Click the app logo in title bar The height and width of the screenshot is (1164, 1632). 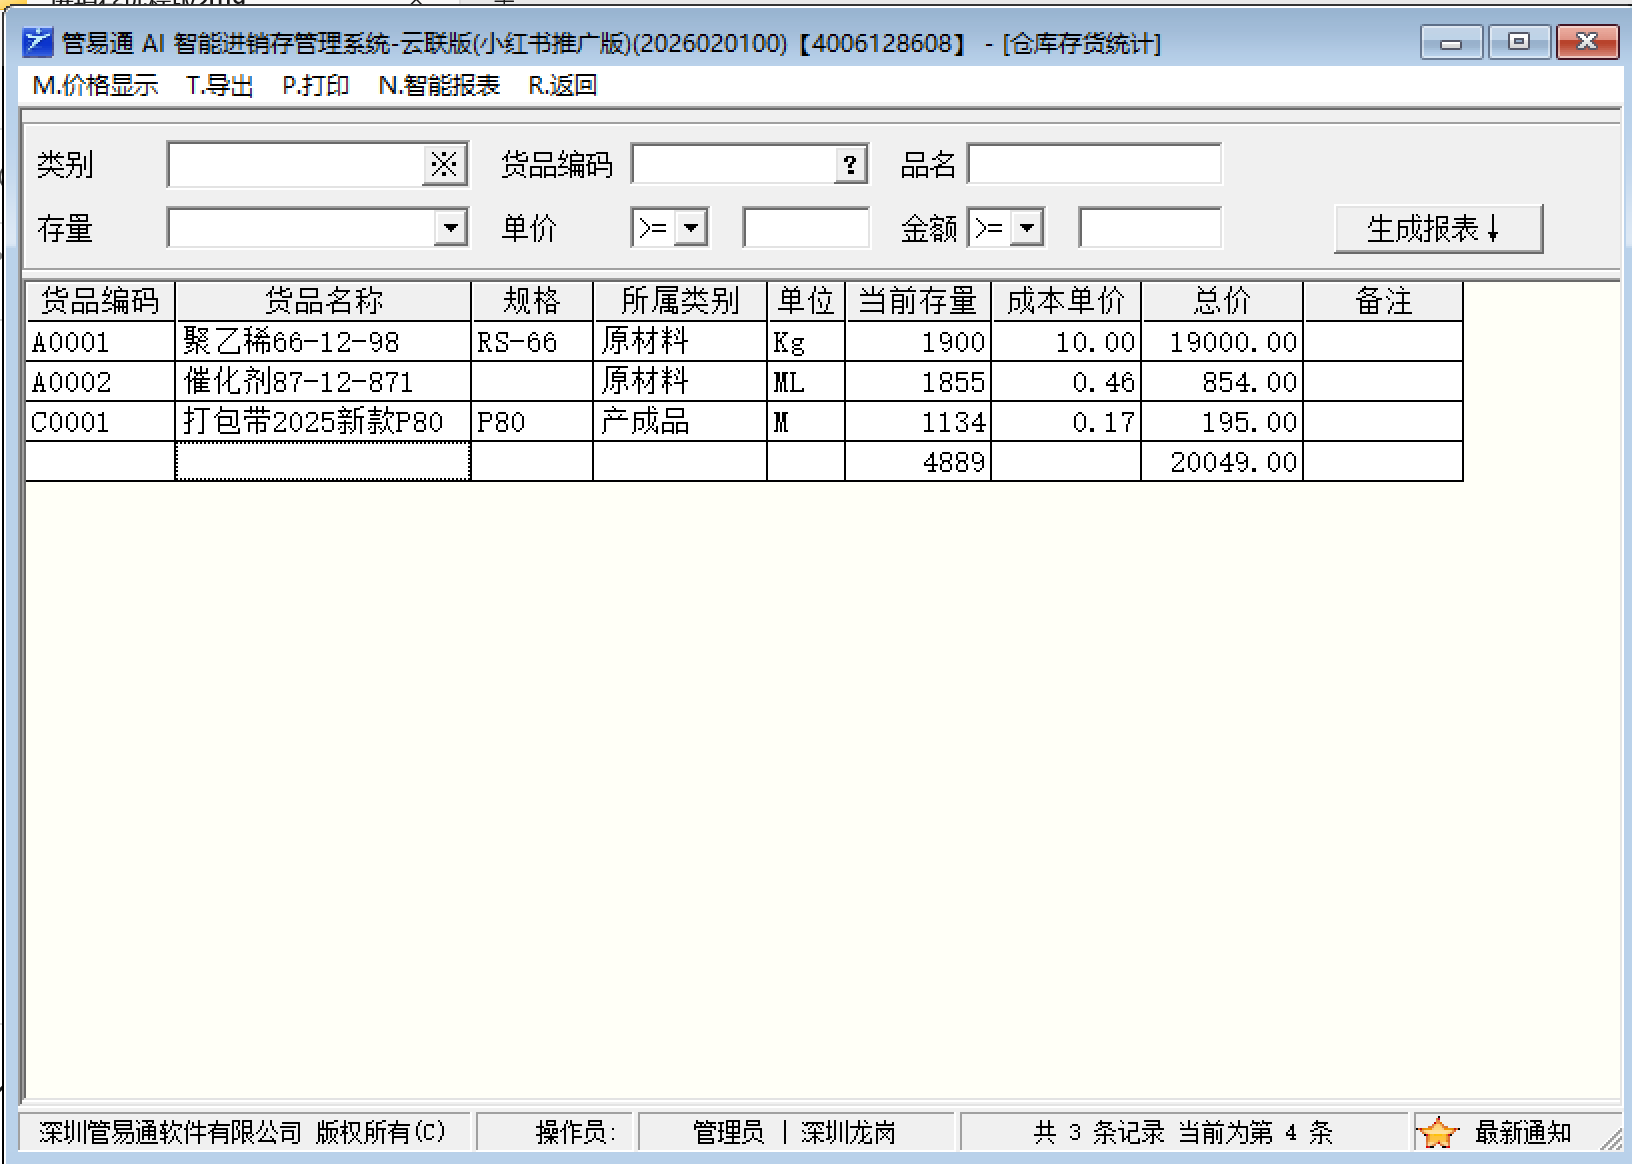click(37, 42)
